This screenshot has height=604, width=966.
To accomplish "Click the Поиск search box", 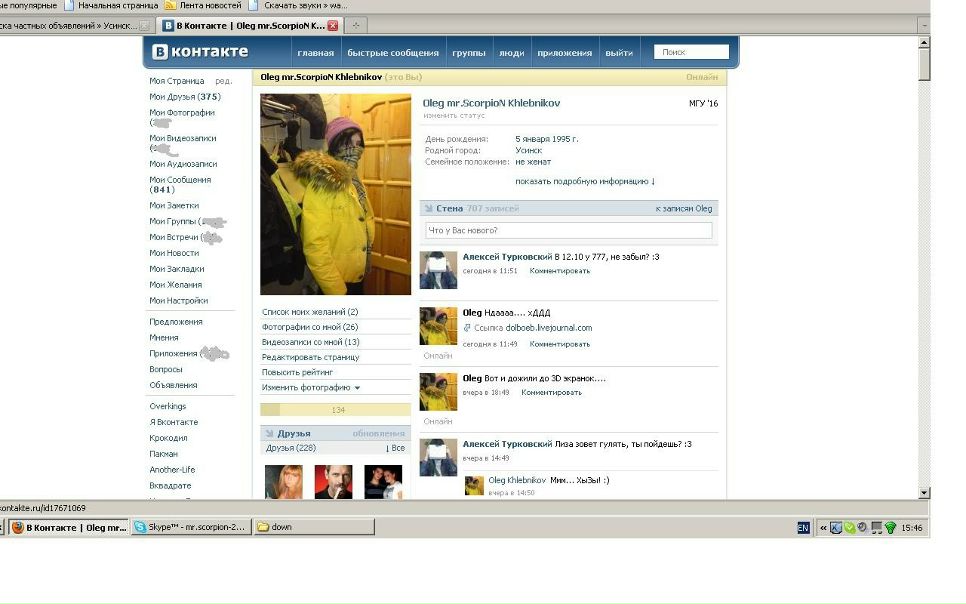I will point(691,52).
